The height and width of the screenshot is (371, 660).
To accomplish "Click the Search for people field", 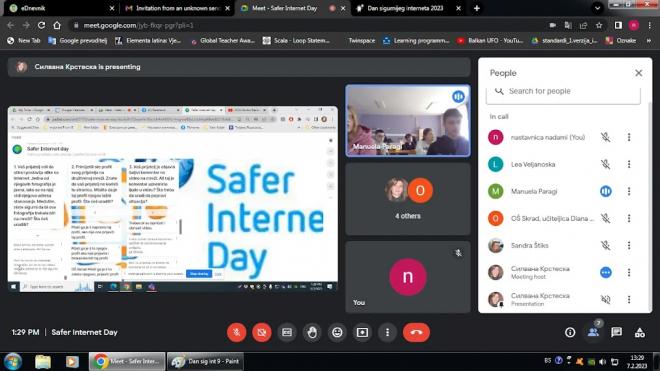I will (563, 93).
